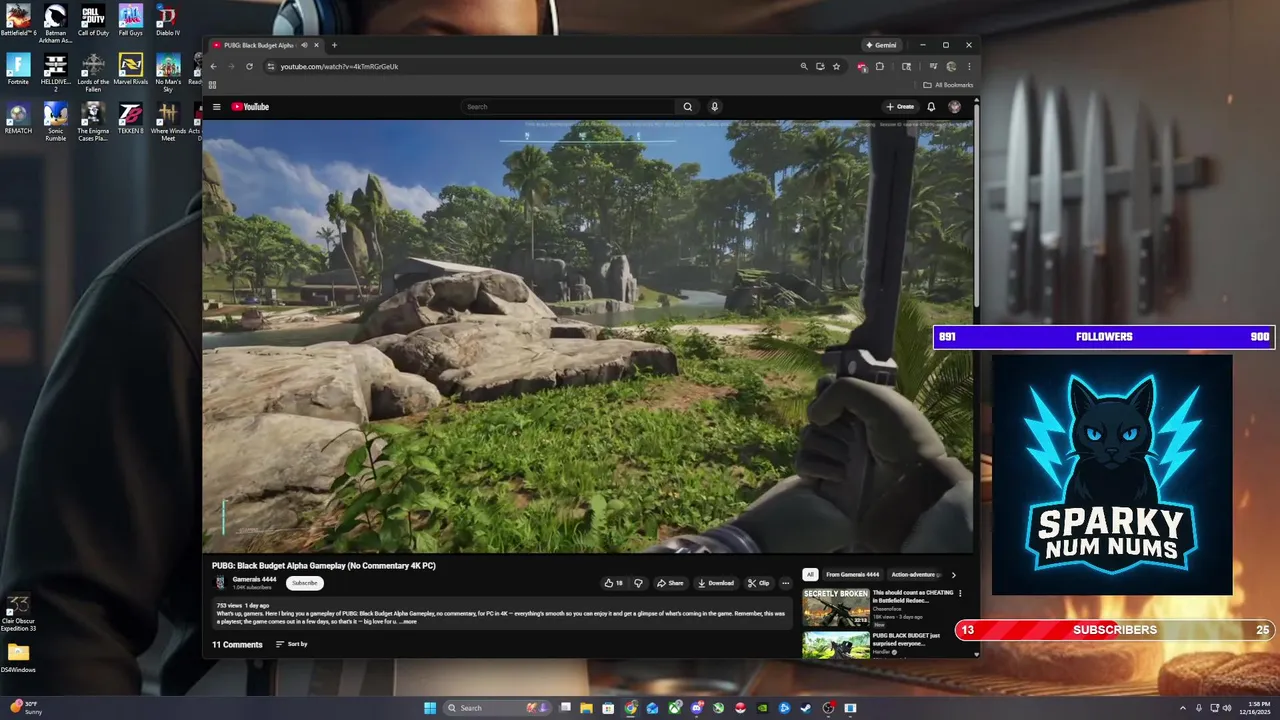This screenshot has height=720, width=1280.
Task: Open the Windows Start menu
Action: tap(430, 708)
